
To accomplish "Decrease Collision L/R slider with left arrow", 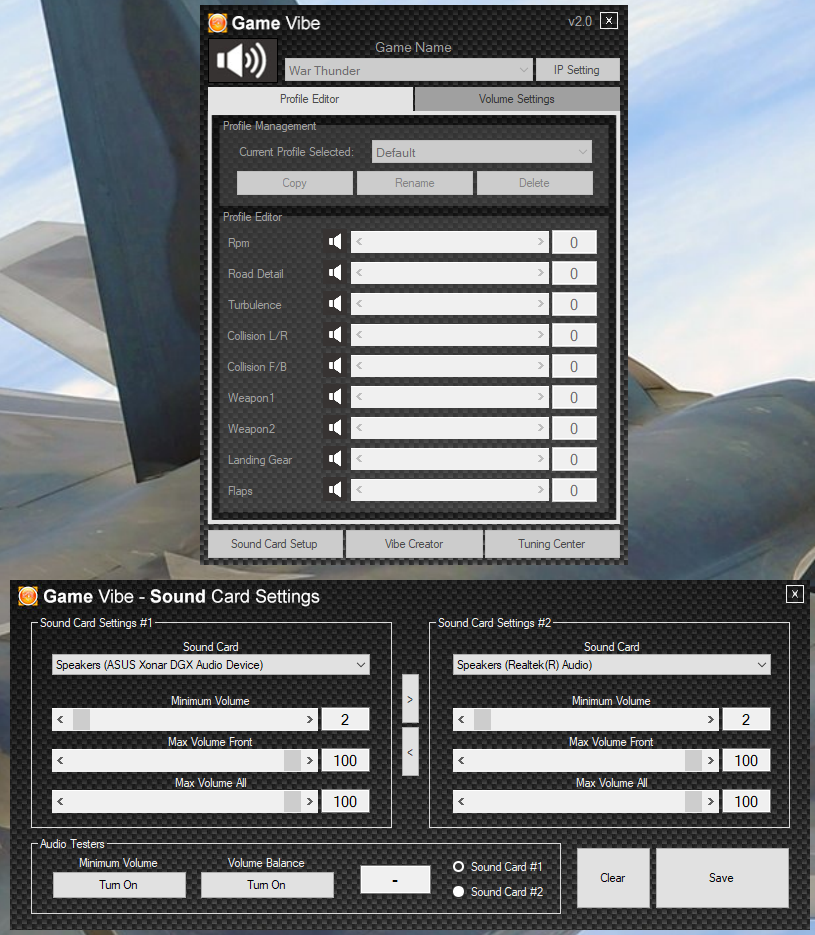I will point(359,335).
